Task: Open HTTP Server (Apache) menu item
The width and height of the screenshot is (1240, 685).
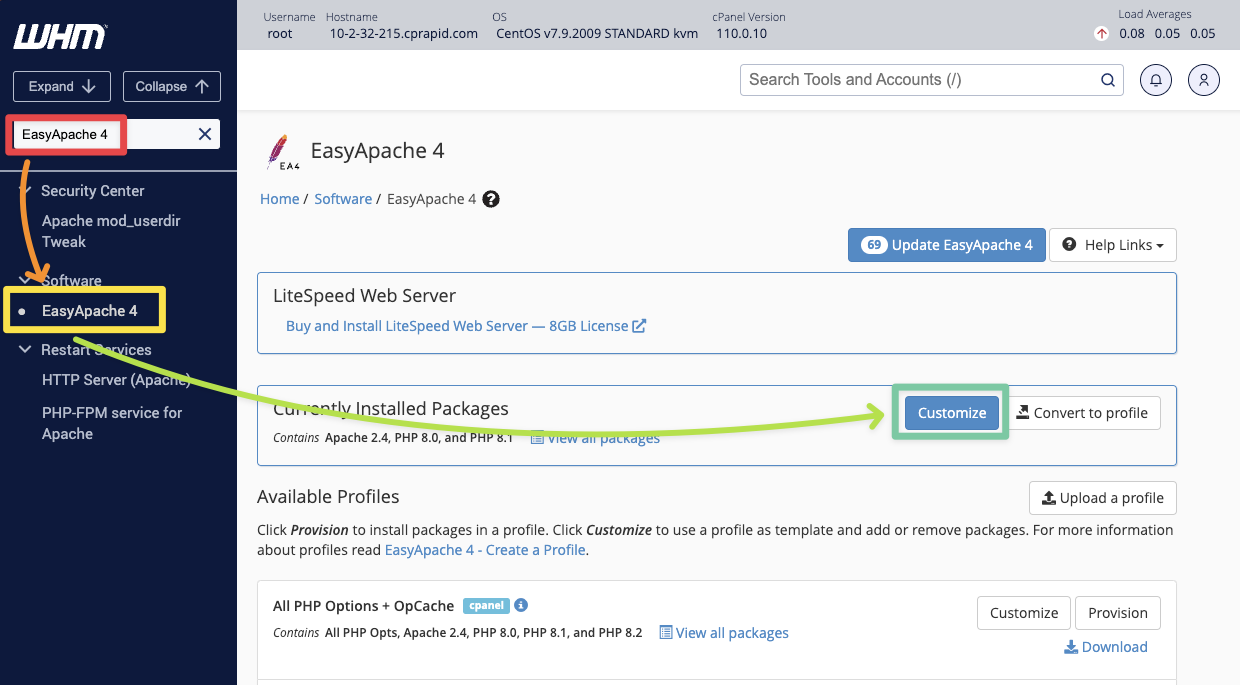Action: [115, 380]
